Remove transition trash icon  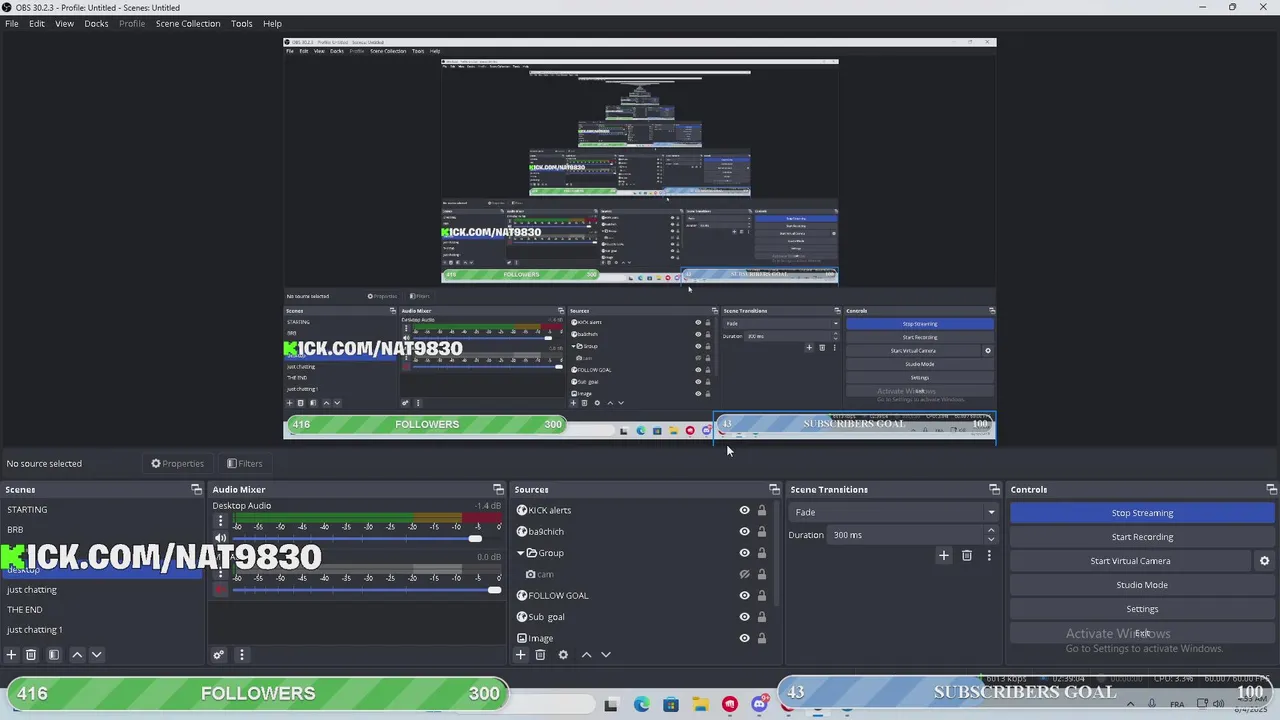966,555
